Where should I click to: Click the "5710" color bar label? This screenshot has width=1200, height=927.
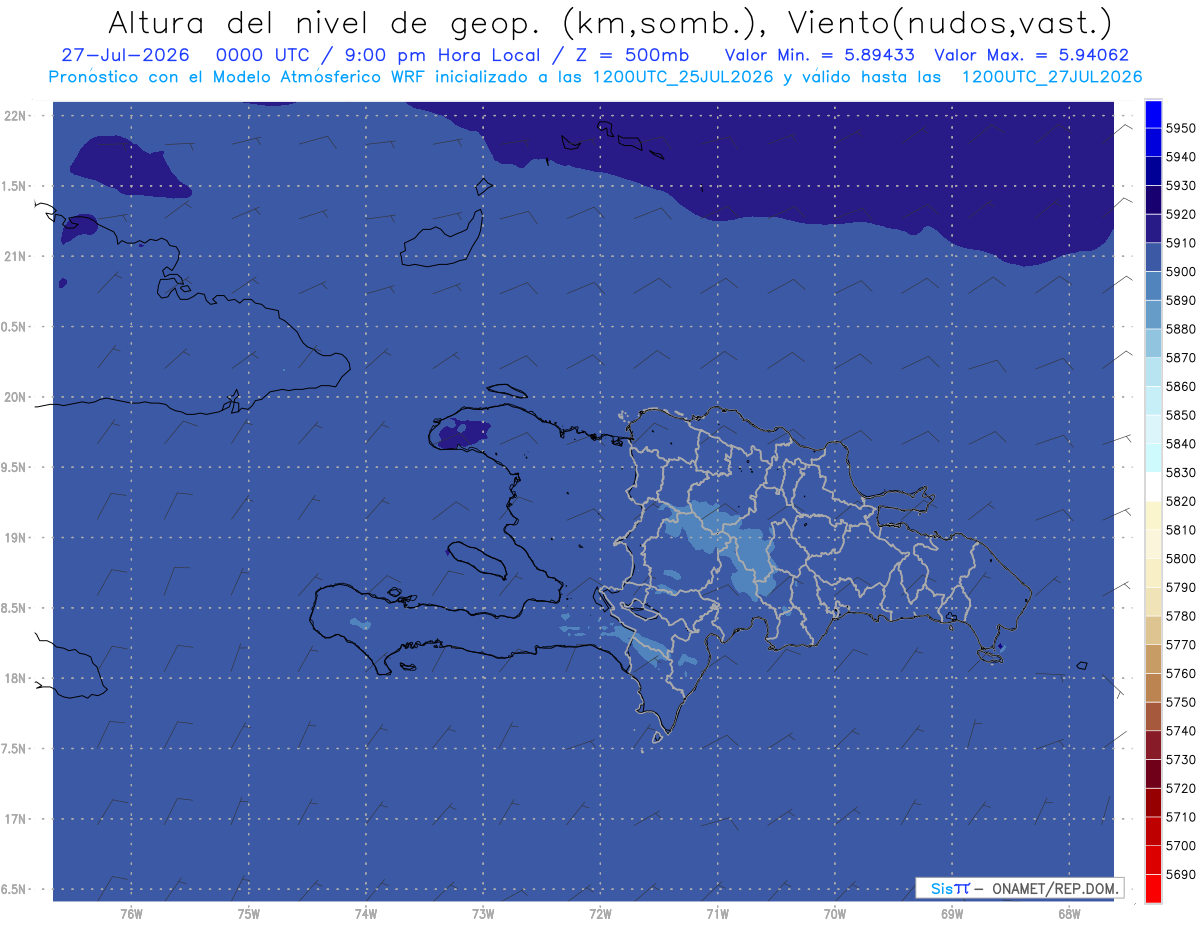point(1181,816)
